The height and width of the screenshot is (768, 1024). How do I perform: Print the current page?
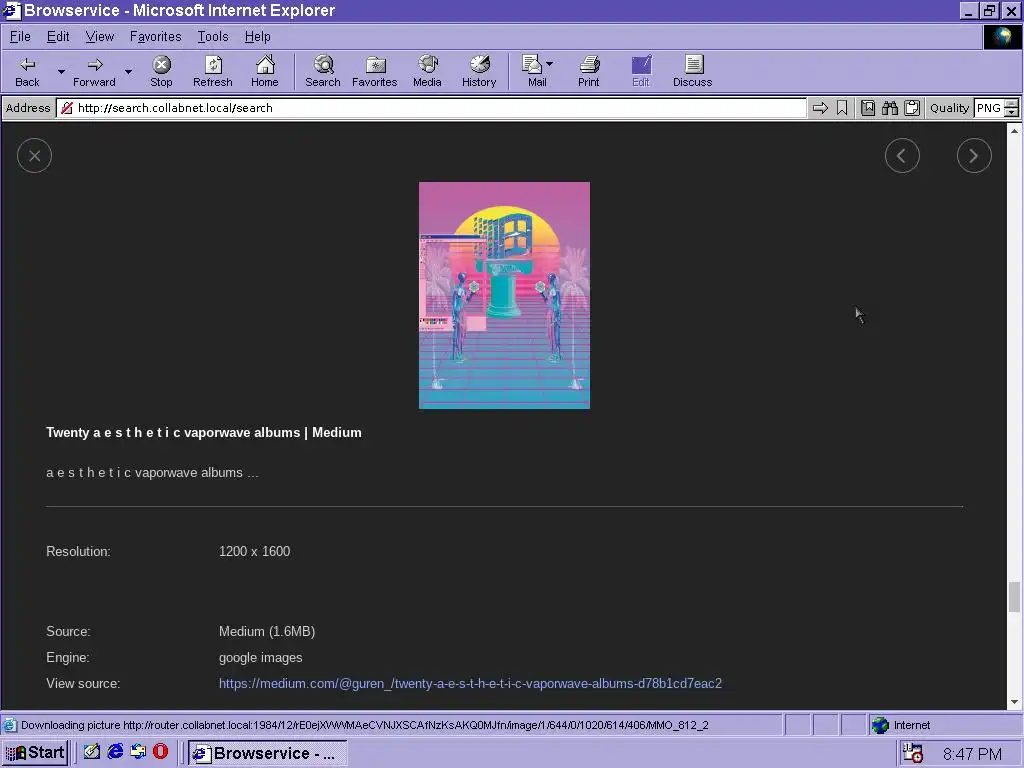click(x=588, y=72)
